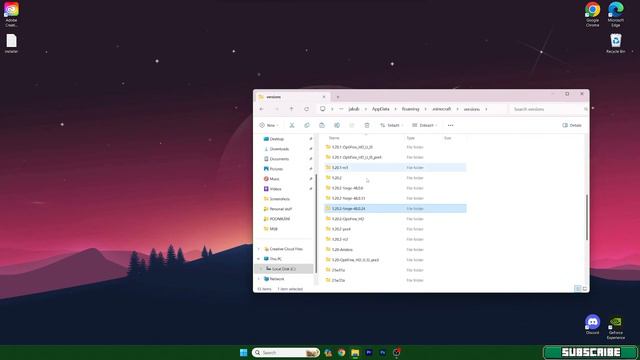Click the Roaming breadcrumb
This screenshot has width=640, height=360.
[411, 109]
